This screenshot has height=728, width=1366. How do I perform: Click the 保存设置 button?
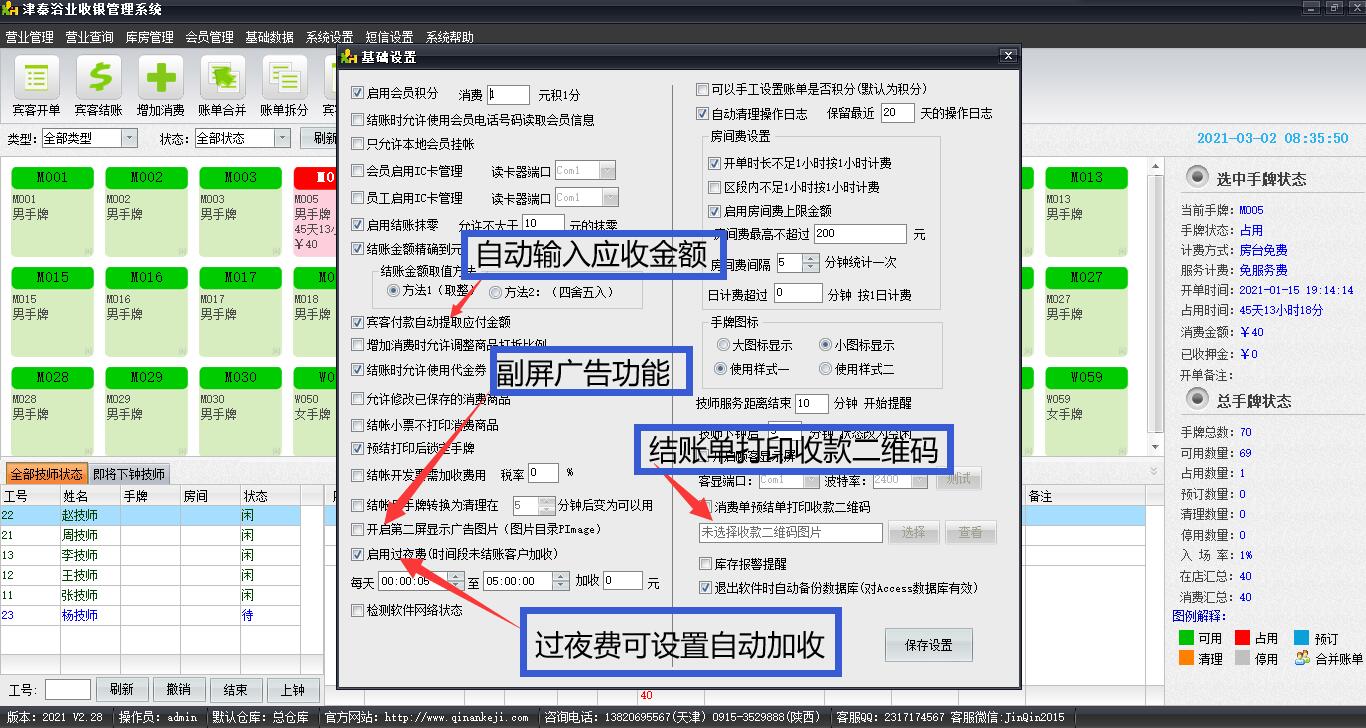(928, 645)
